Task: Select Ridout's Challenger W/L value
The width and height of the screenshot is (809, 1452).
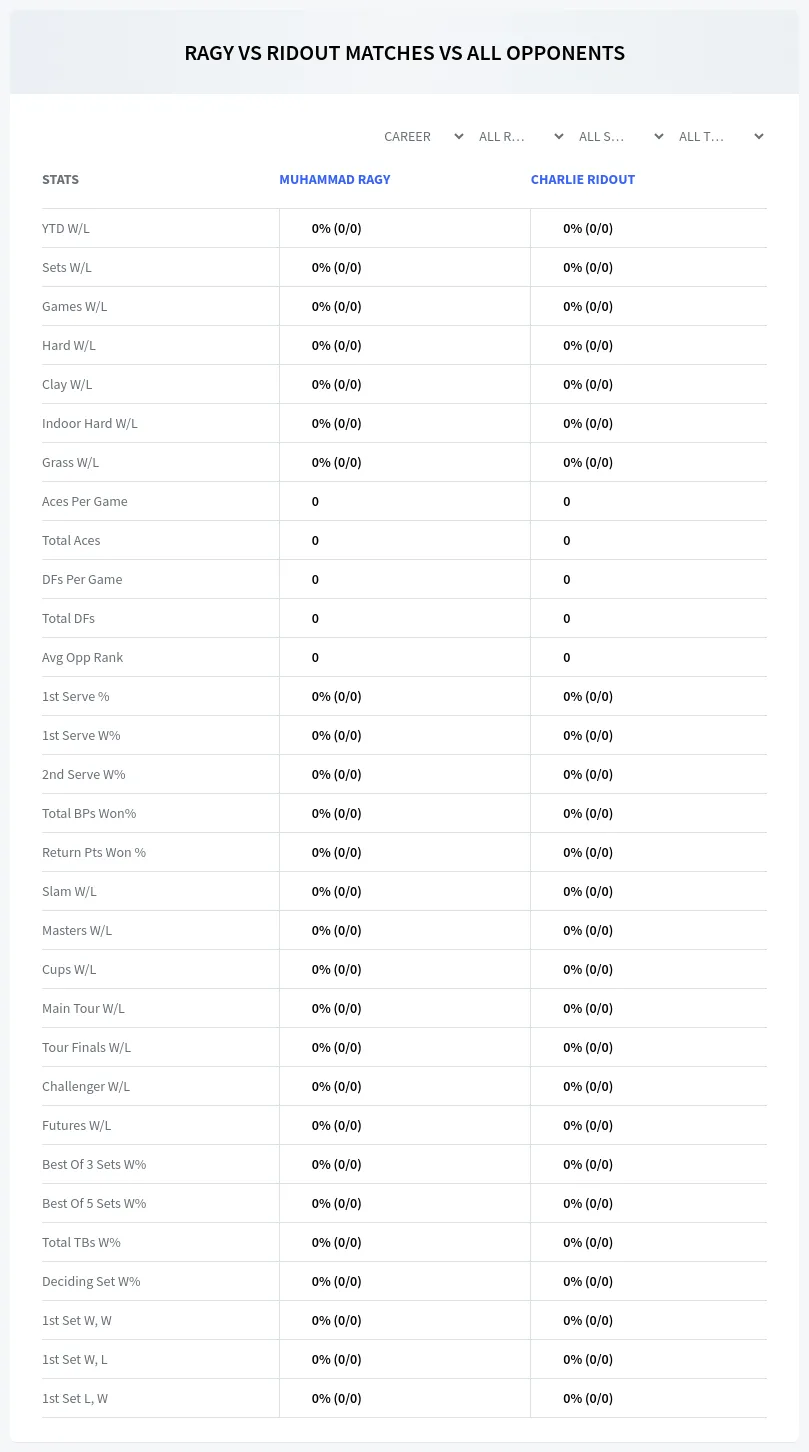Action: coord(588,1086)
